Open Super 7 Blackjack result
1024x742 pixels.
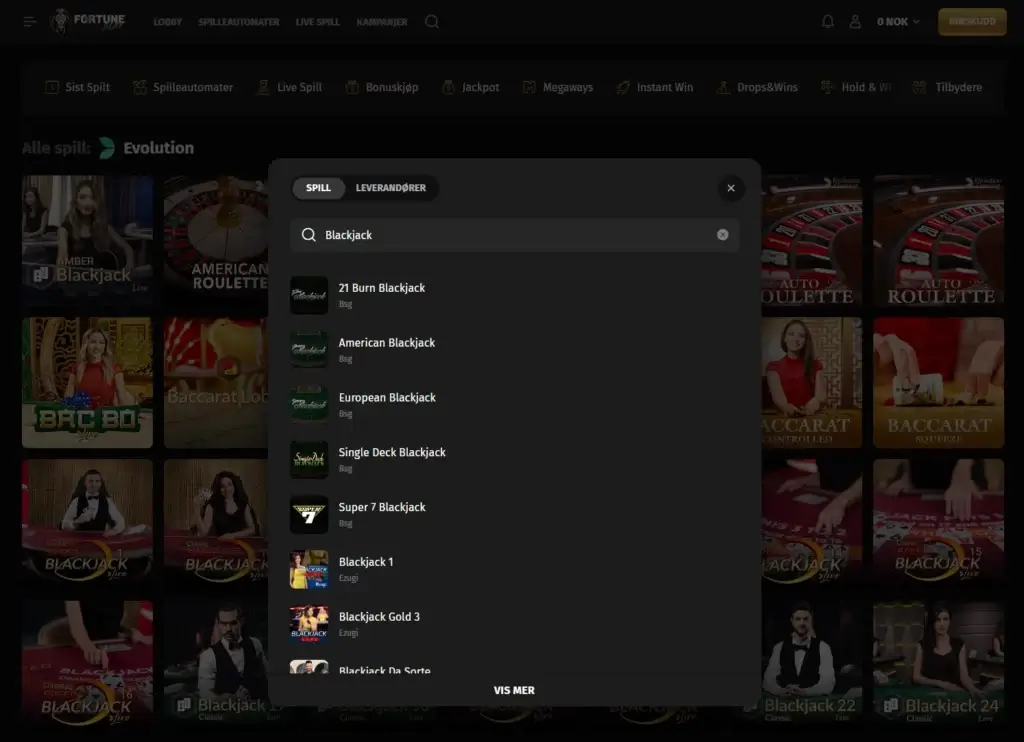[515, 515]
